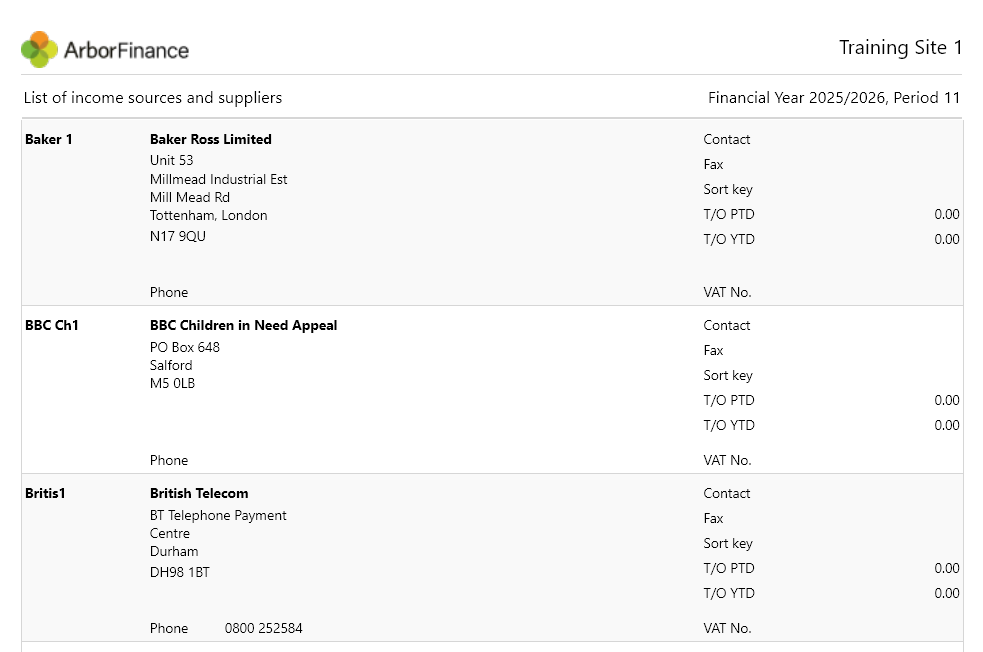Click British Telecom T/O YTD value 0.00

(947, 593)
